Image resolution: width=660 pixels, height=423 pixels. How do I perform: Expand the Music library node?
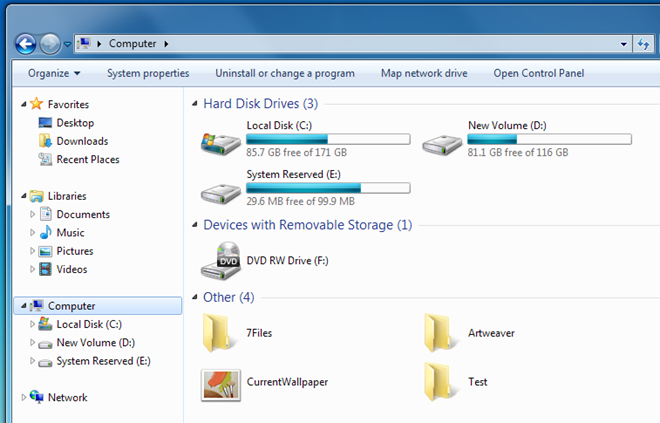[x=32, y=232]
